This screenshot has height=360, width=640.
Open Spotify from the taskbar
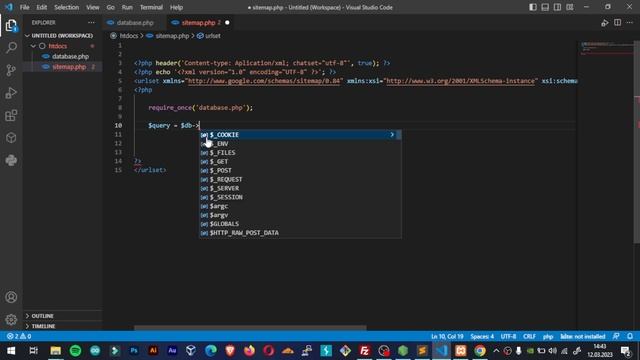coord(75,351)
